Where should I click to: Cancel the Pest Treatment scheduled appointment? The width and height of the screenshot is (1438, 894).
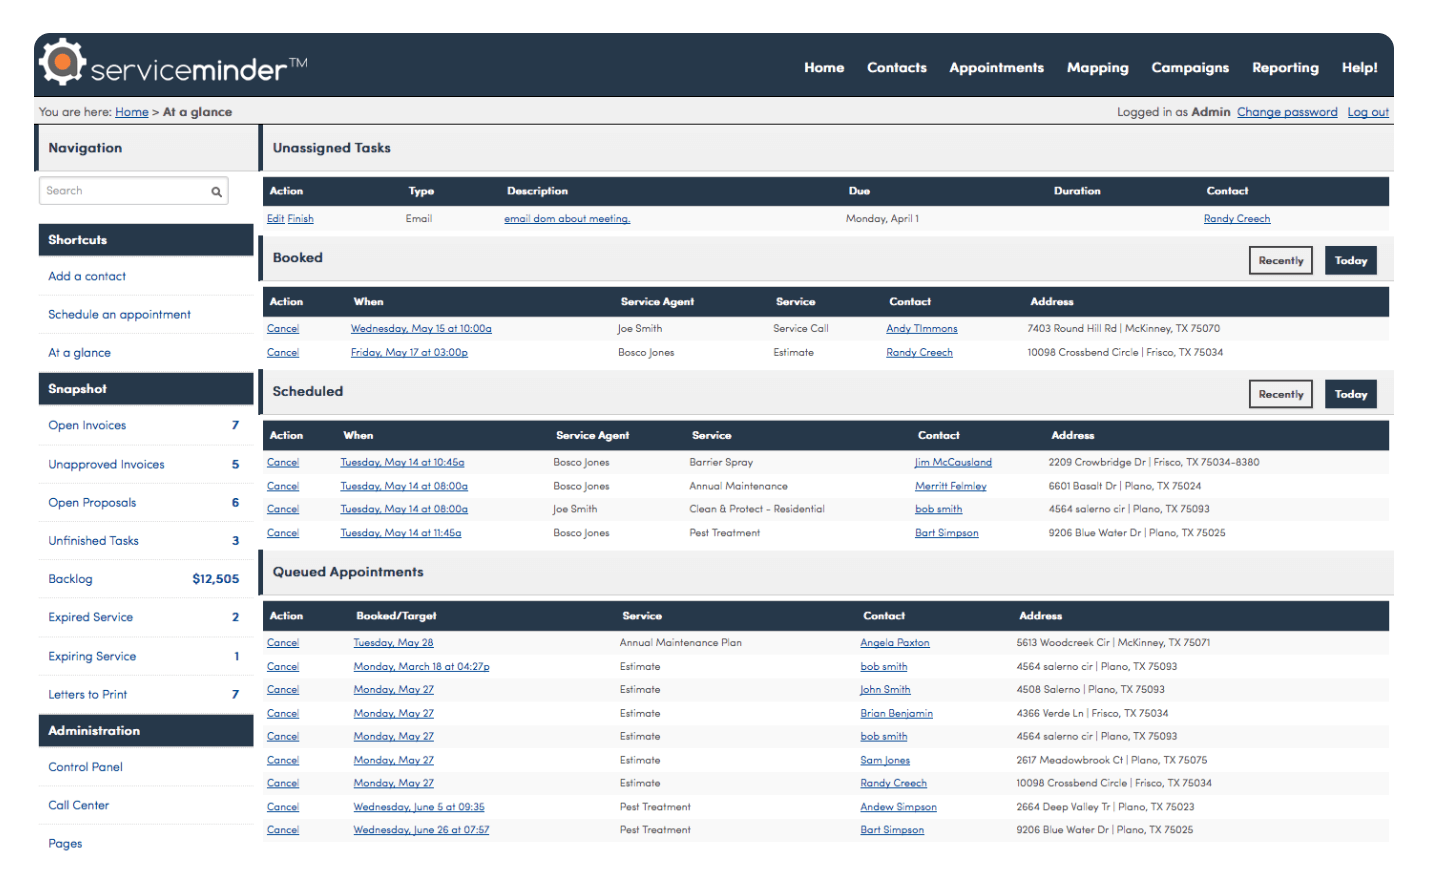(283, 533)
